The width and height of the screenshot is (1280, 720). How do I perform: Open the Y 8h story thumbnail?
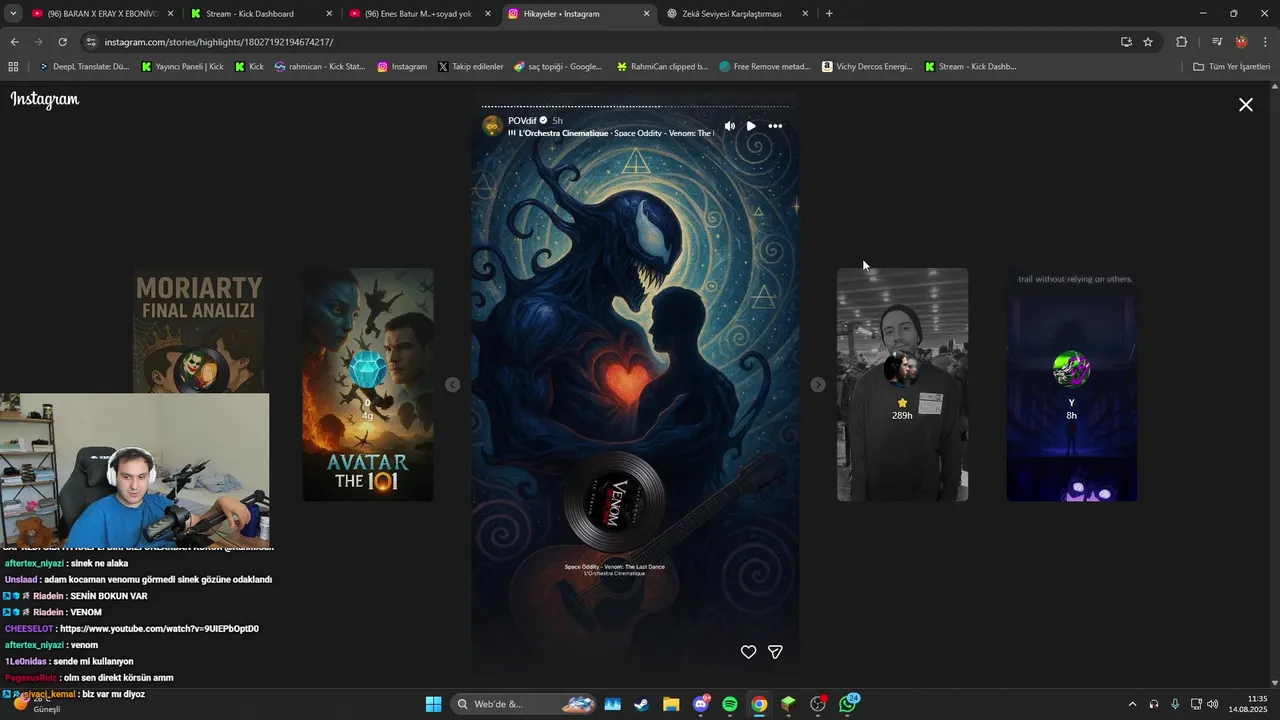(x=1071, y=384)
